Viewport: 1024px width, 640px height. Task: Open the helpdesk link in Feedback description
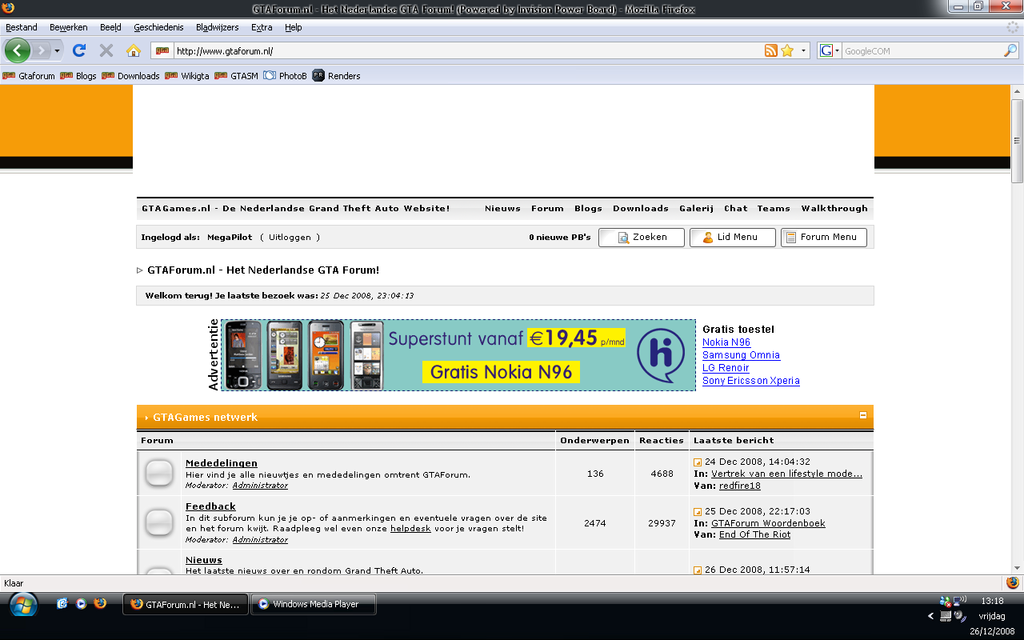[x=410, y=528]
